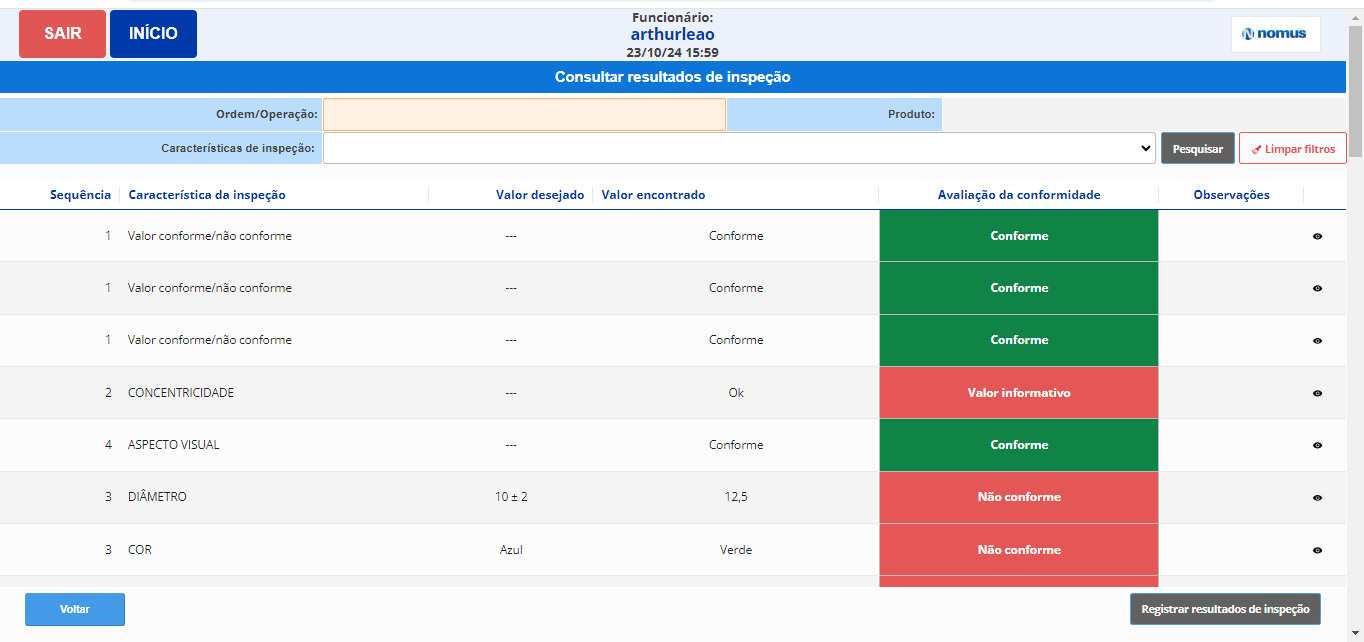Click the Produto label

[911, 114]
